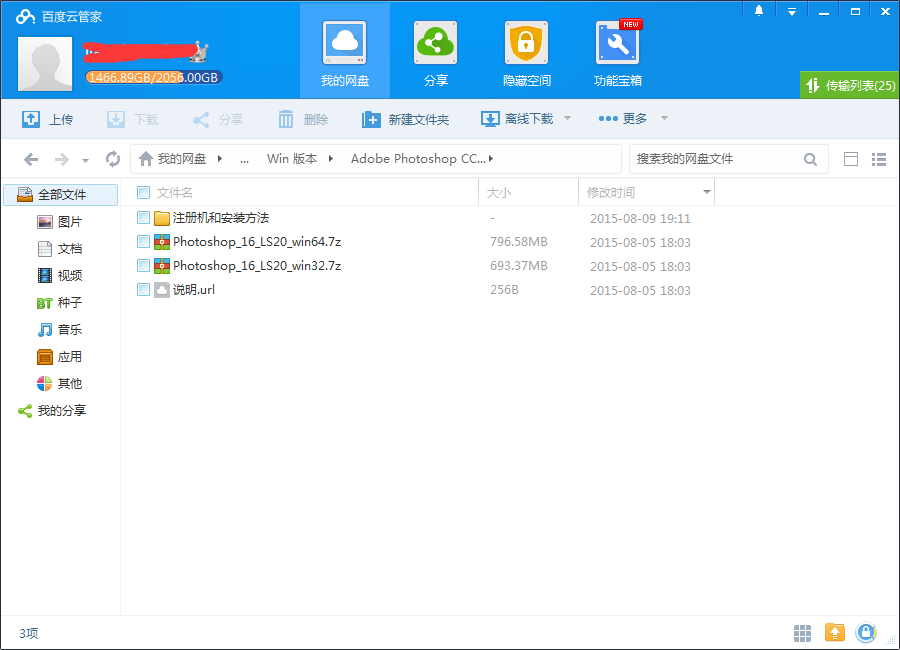Click the orange upload folder status icon

[835, 633]
